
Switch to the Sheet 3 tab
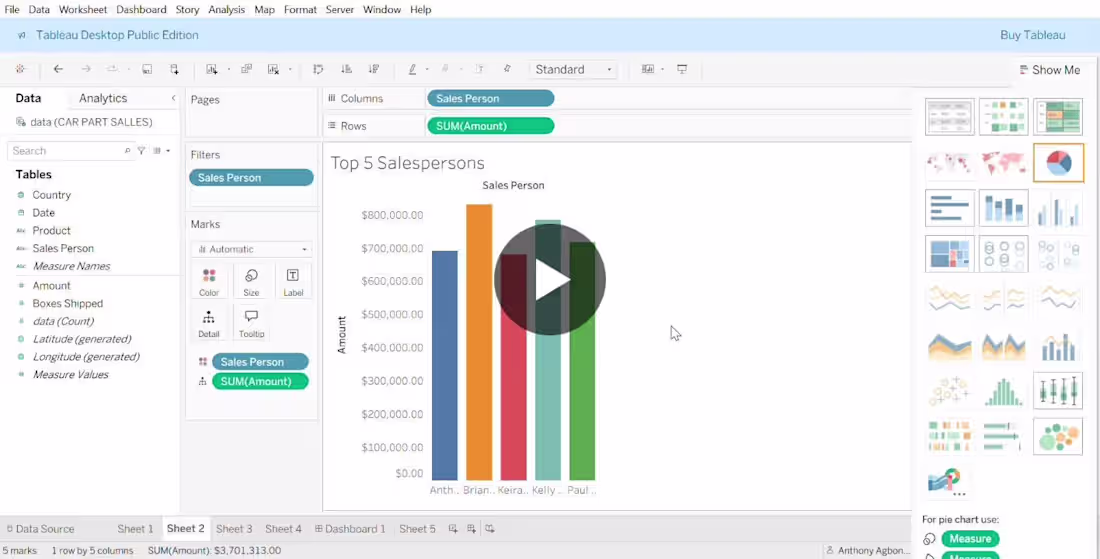tap(234, 529)
